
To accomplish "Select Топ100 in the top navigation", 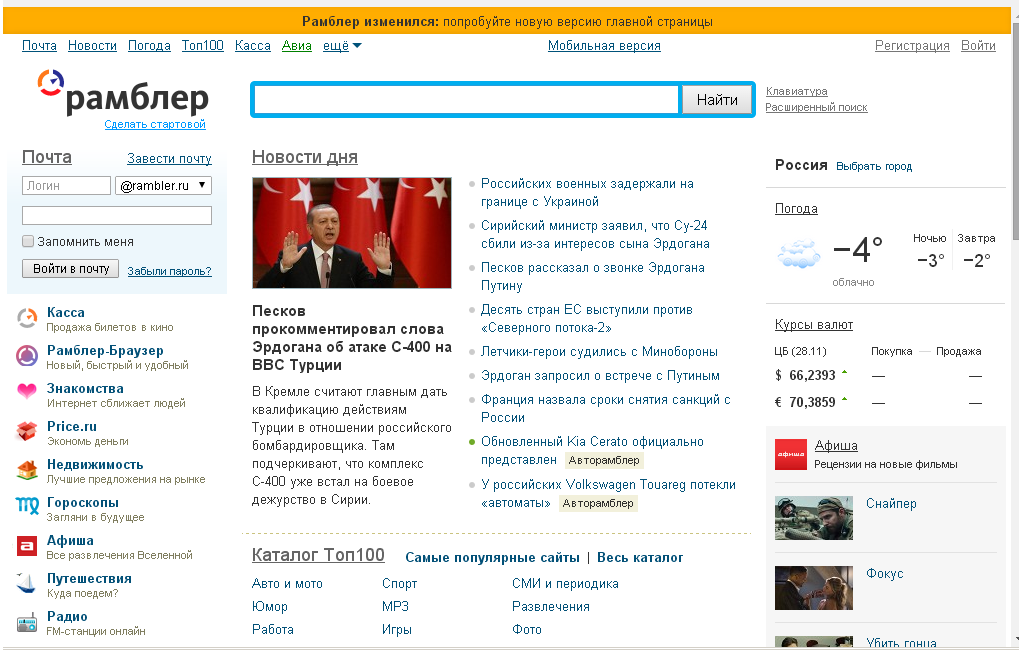I will (x=203, y=46).
